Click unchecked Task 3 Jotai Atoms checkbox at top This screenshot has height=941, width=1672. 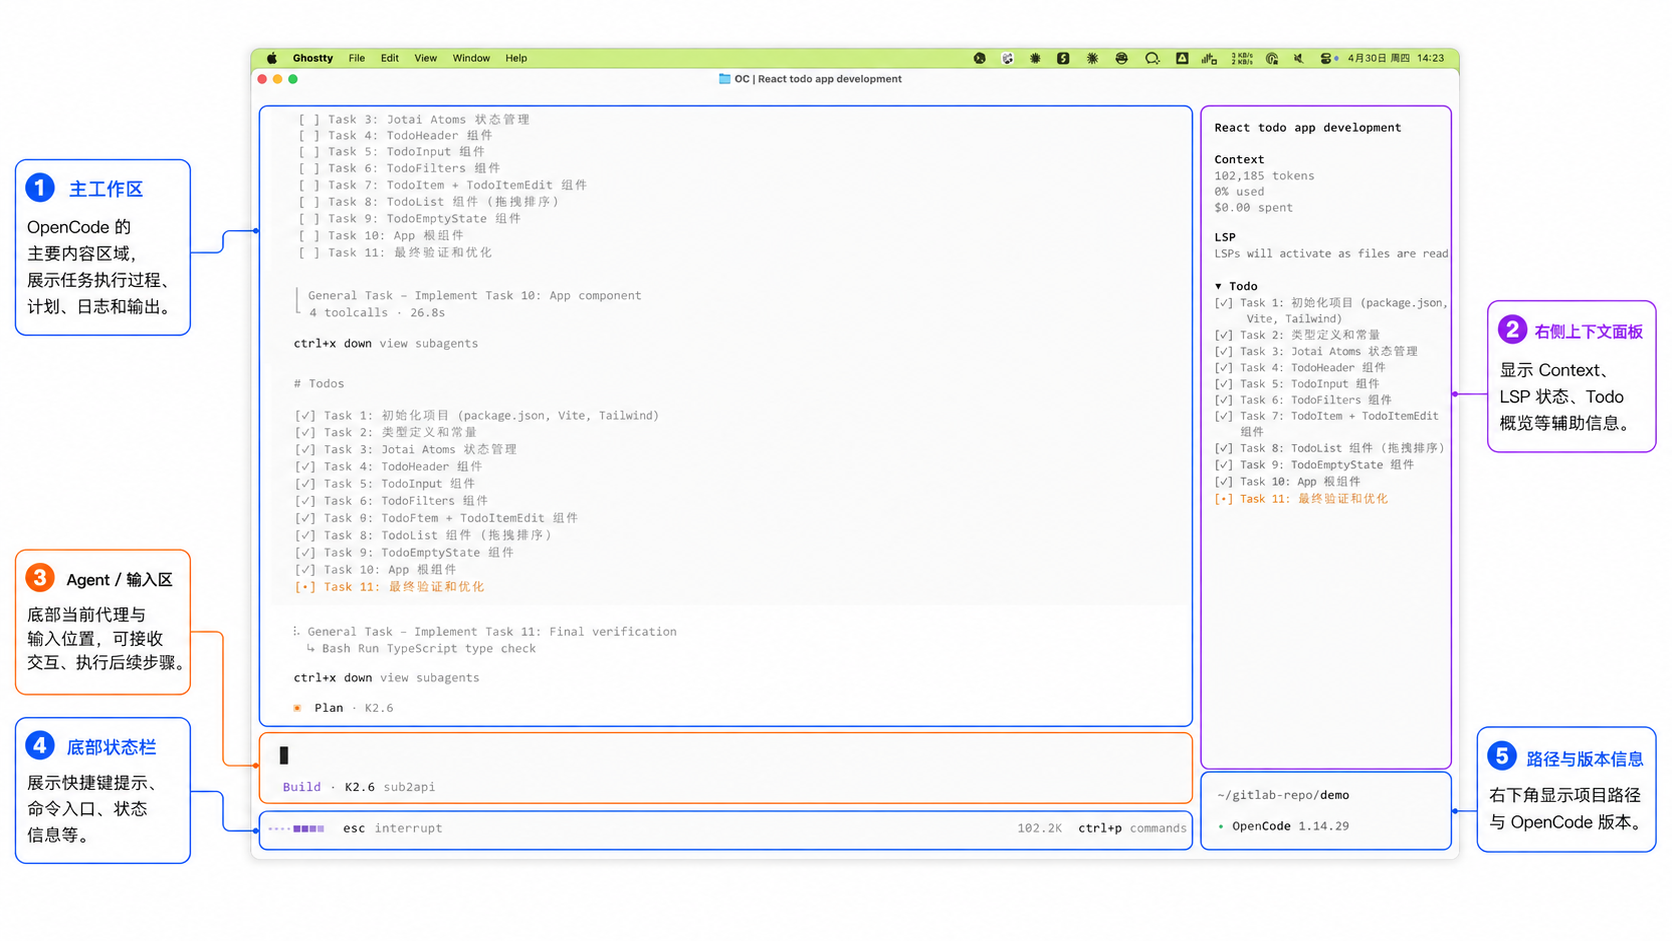pos(309,119)
